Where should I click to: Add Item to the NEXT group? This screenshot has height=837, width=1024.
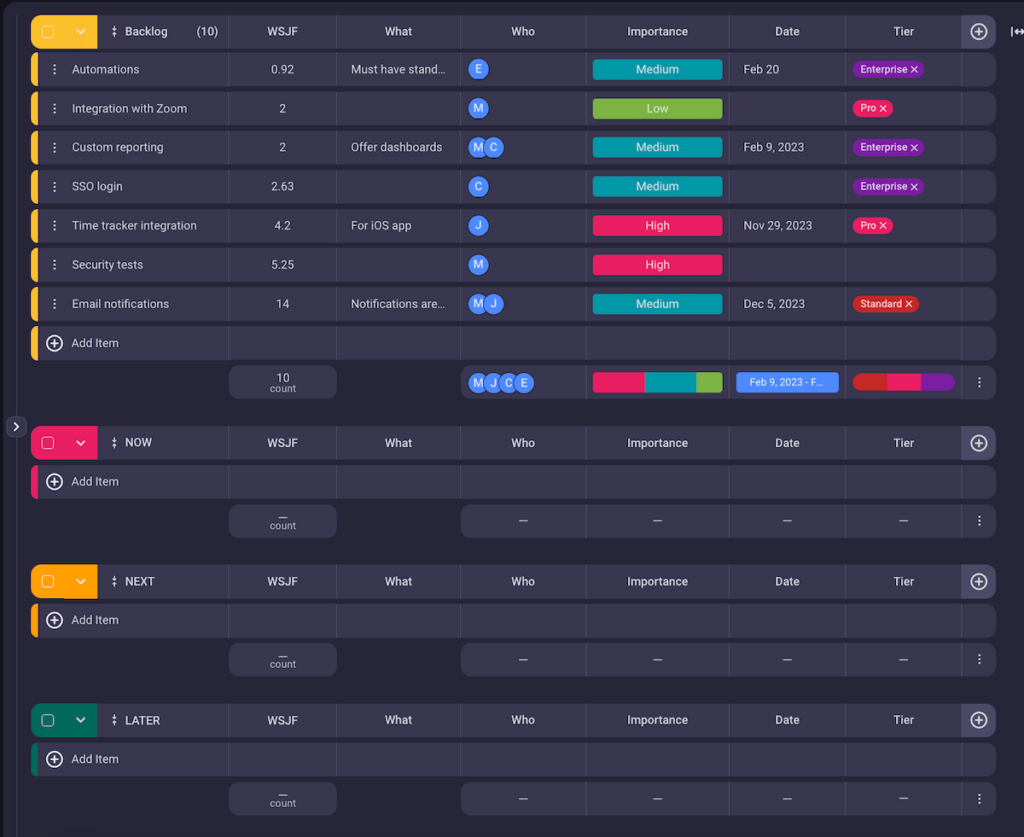(x=94, y=620)
